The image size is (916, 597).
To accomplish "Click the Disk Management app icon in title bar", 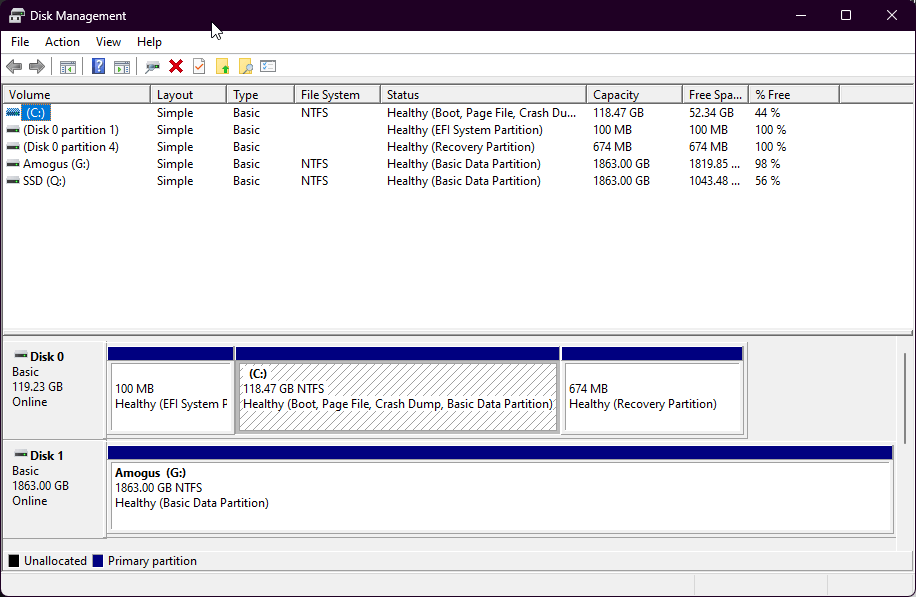I will point(16,16).
